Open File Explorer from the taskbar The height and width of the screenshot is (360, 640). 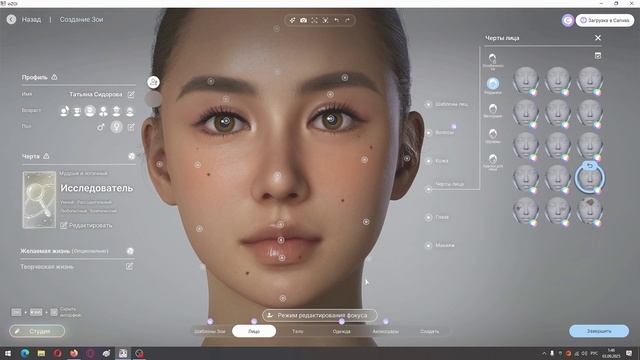41,353
